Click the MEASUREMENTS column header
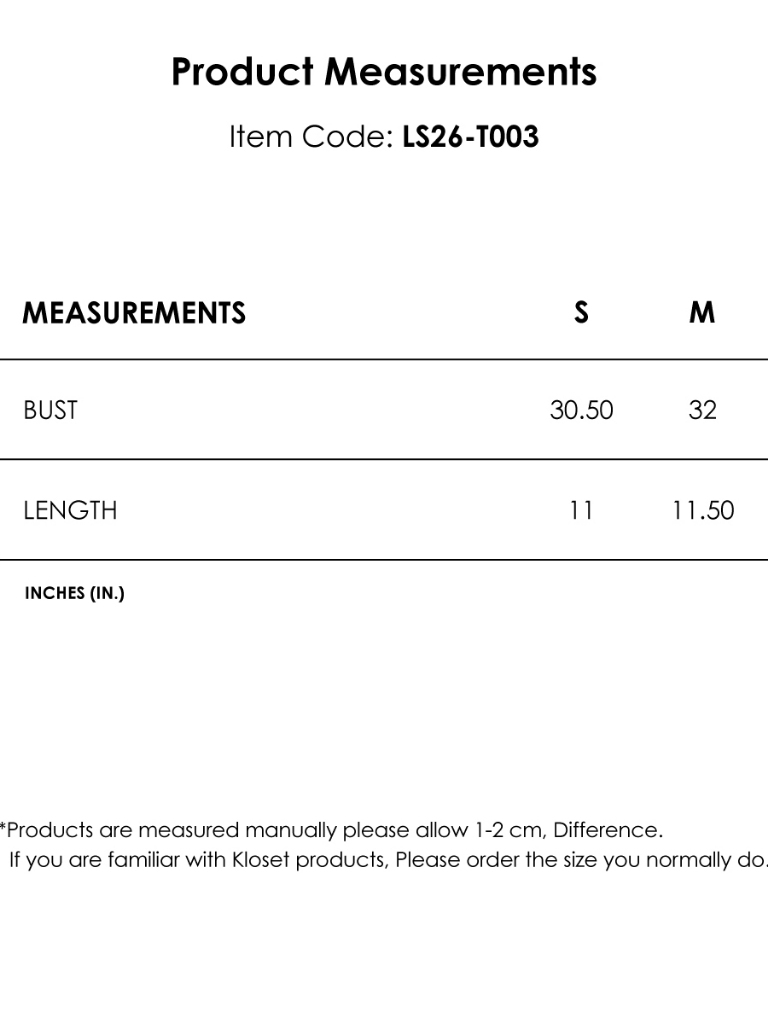768x1024 pixels. pos(134,313)
